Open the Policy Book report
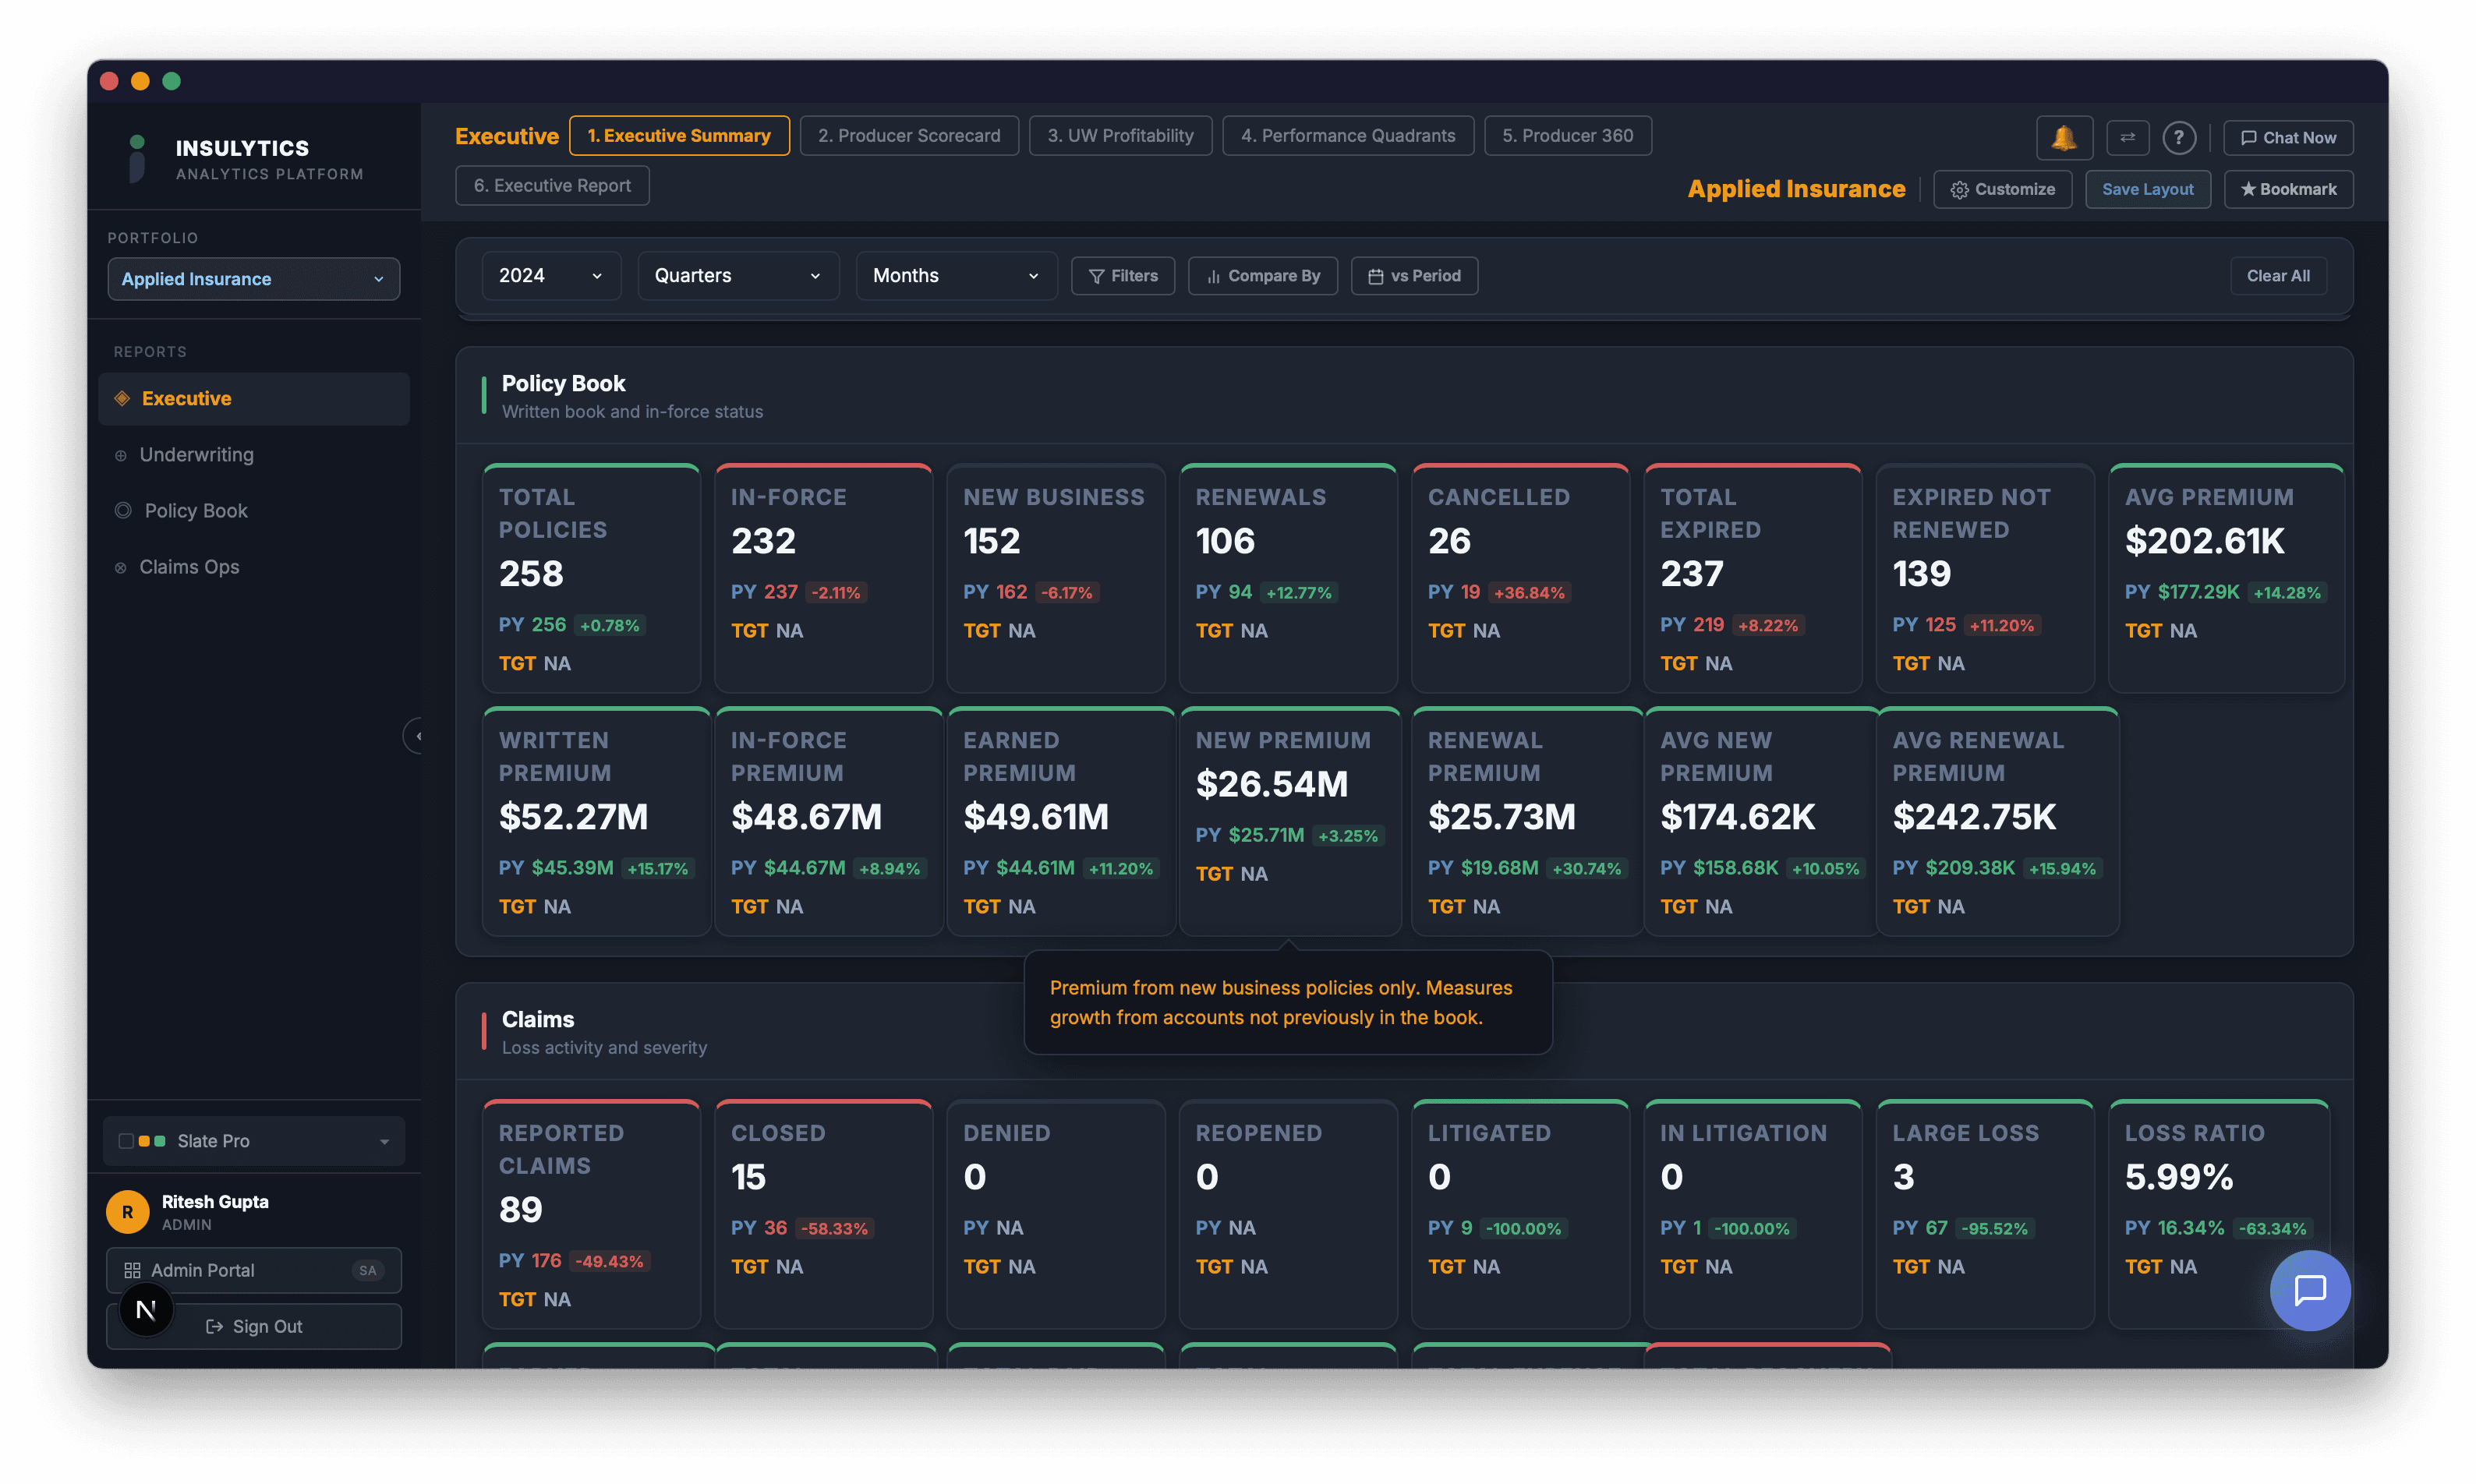 (253, 511)
